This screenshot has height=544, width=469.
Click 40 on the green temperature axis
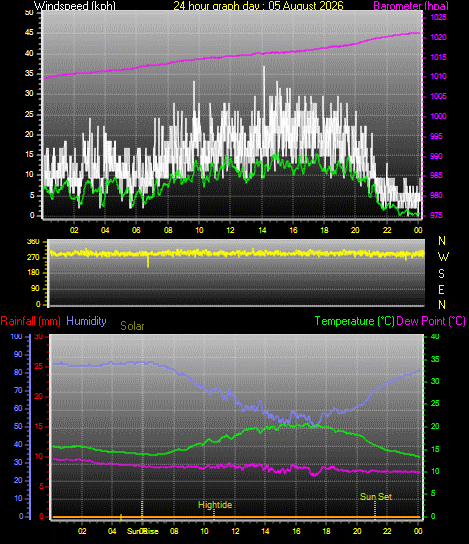435,337
